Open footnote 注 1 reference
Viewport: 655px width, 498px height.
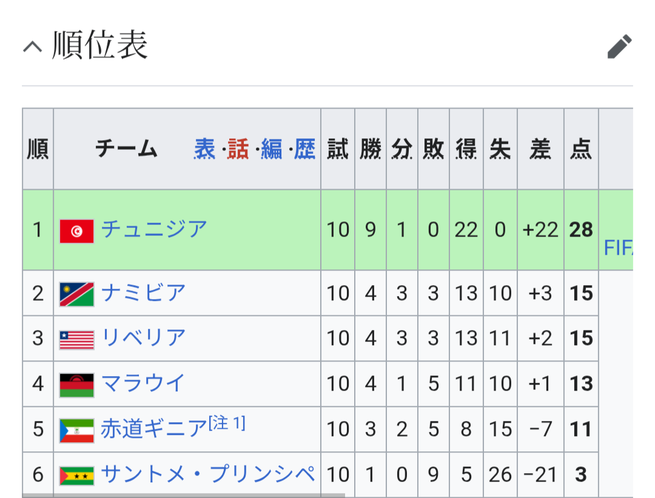(x=227, y=423)
